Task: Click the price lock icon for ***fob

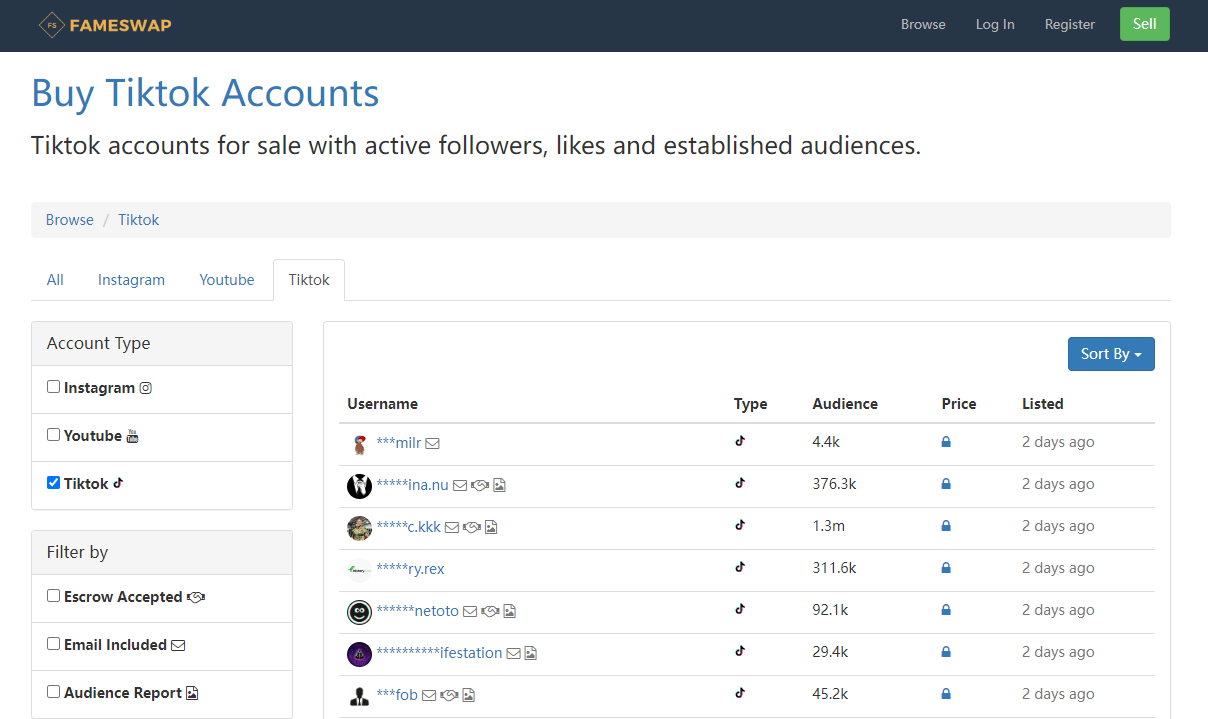Action: pos(946,694)
